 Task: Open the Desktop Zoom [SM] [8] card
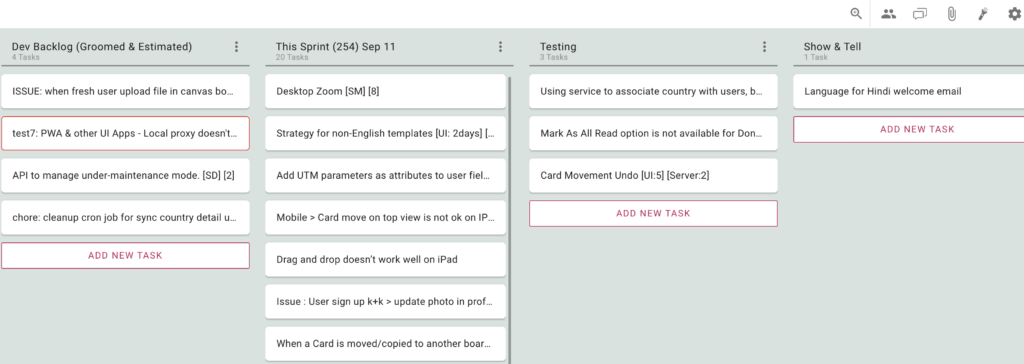385,91
